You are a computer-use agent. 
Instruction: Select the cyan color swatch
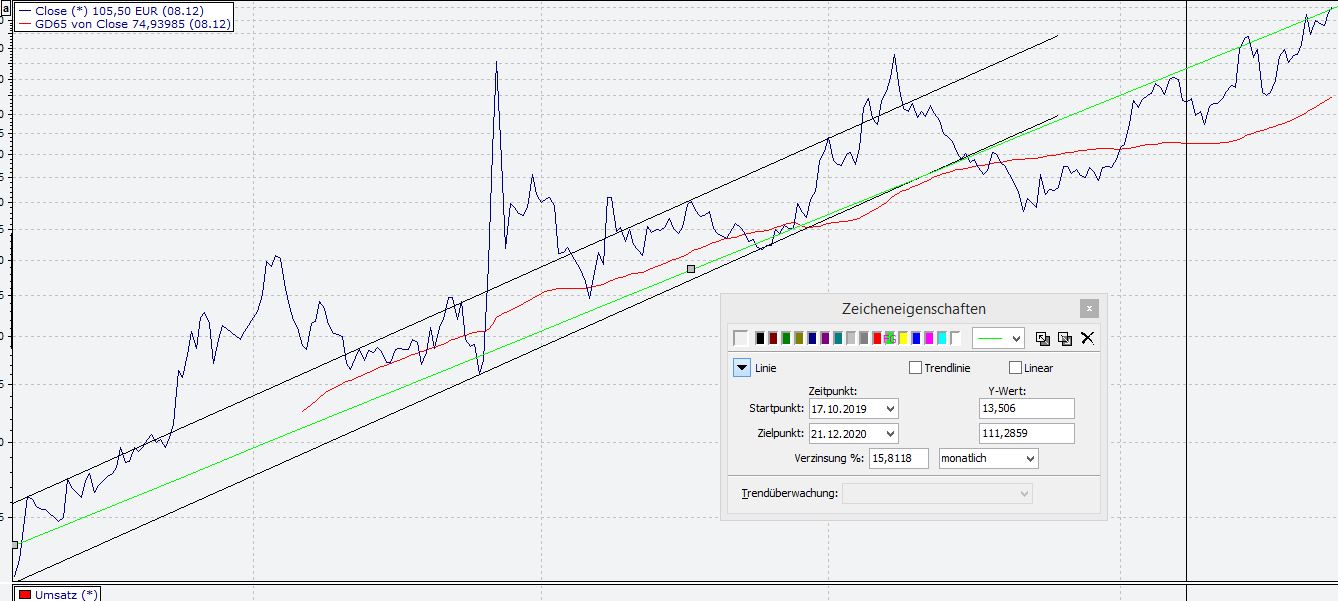coord(941,338)
